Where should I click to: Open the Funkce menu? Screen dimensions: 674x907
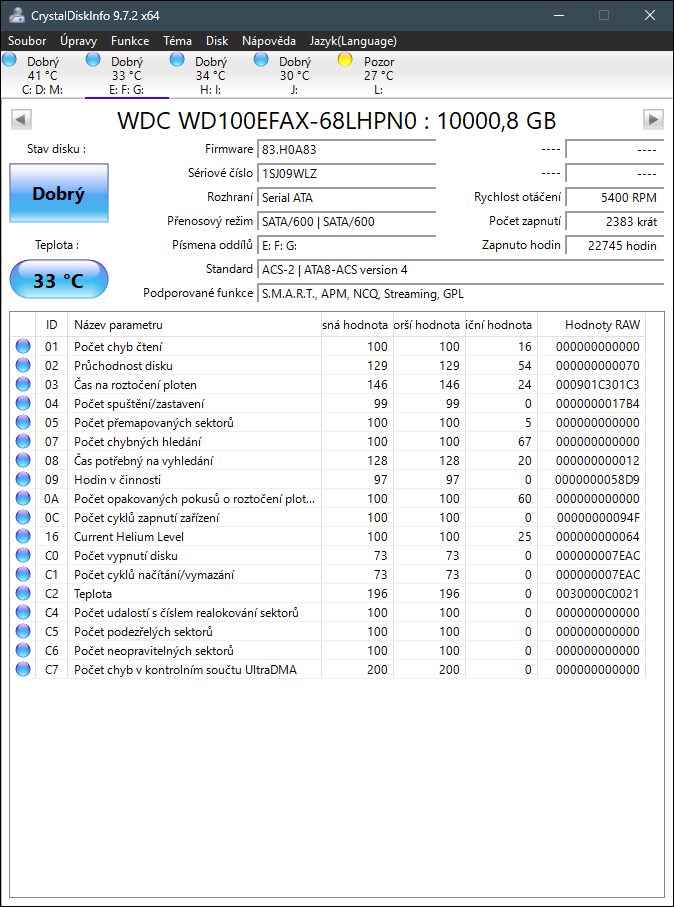(130, 41)
